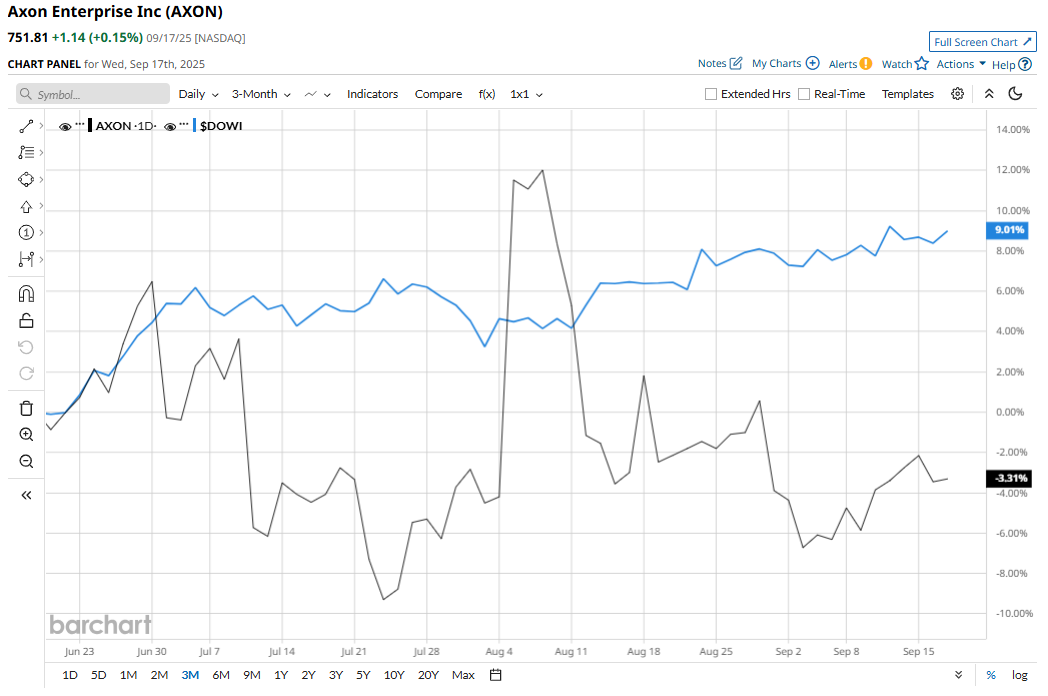The height and width of the screenshot is (696, 1048).
Task: Select the 1Y time range
Action: pyautogui.click(x=281, y=675)
